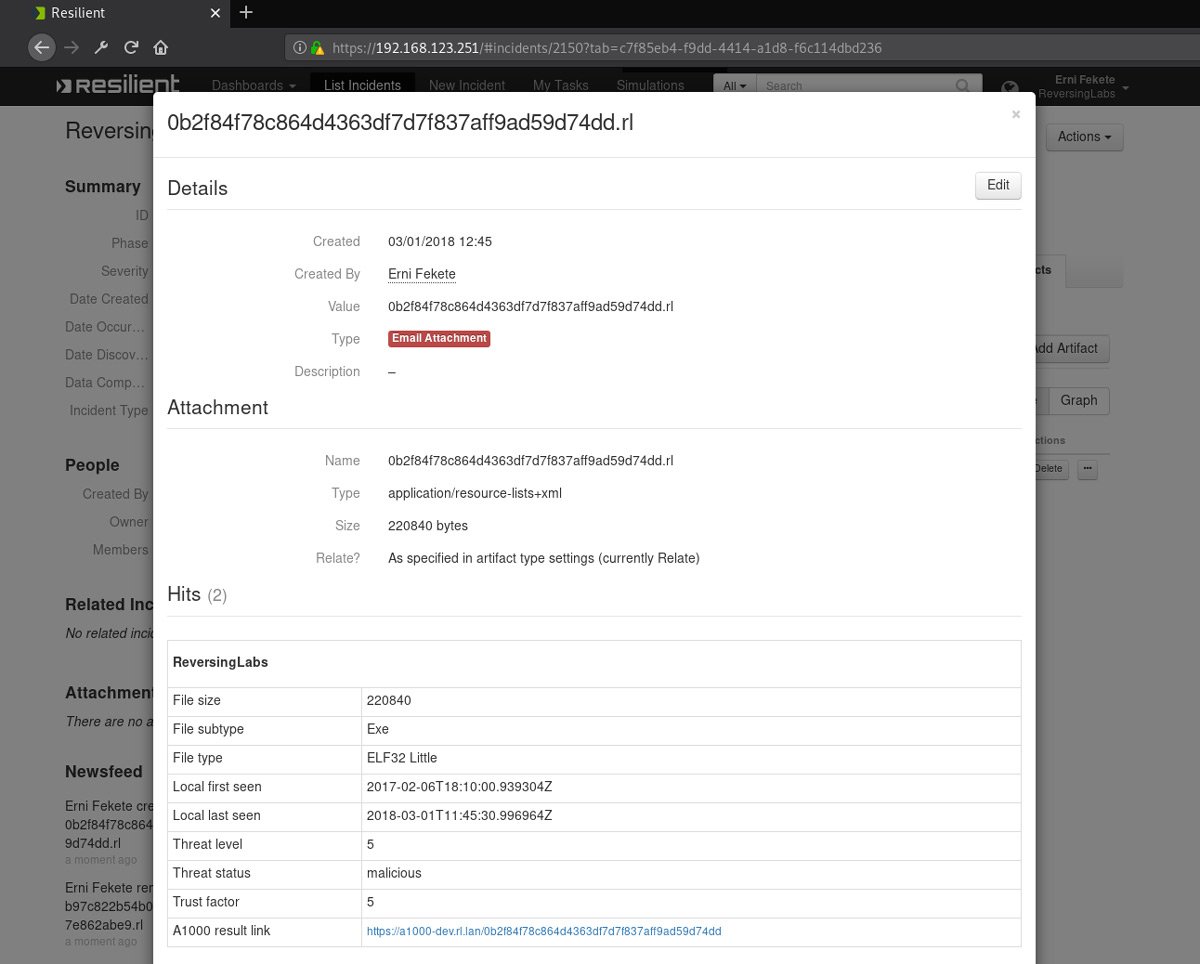
Task: Open the Dashboards dropdown menu
Action: point(253,85)
